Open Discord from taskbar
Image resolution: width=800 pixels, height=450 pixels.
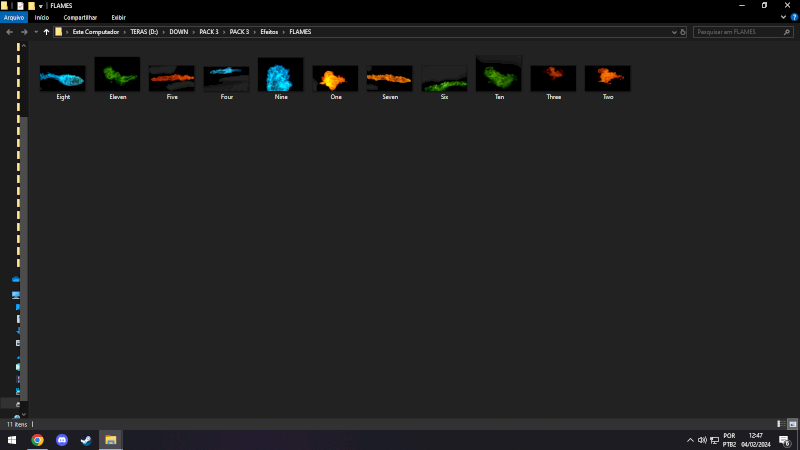[x=62, y=440]
